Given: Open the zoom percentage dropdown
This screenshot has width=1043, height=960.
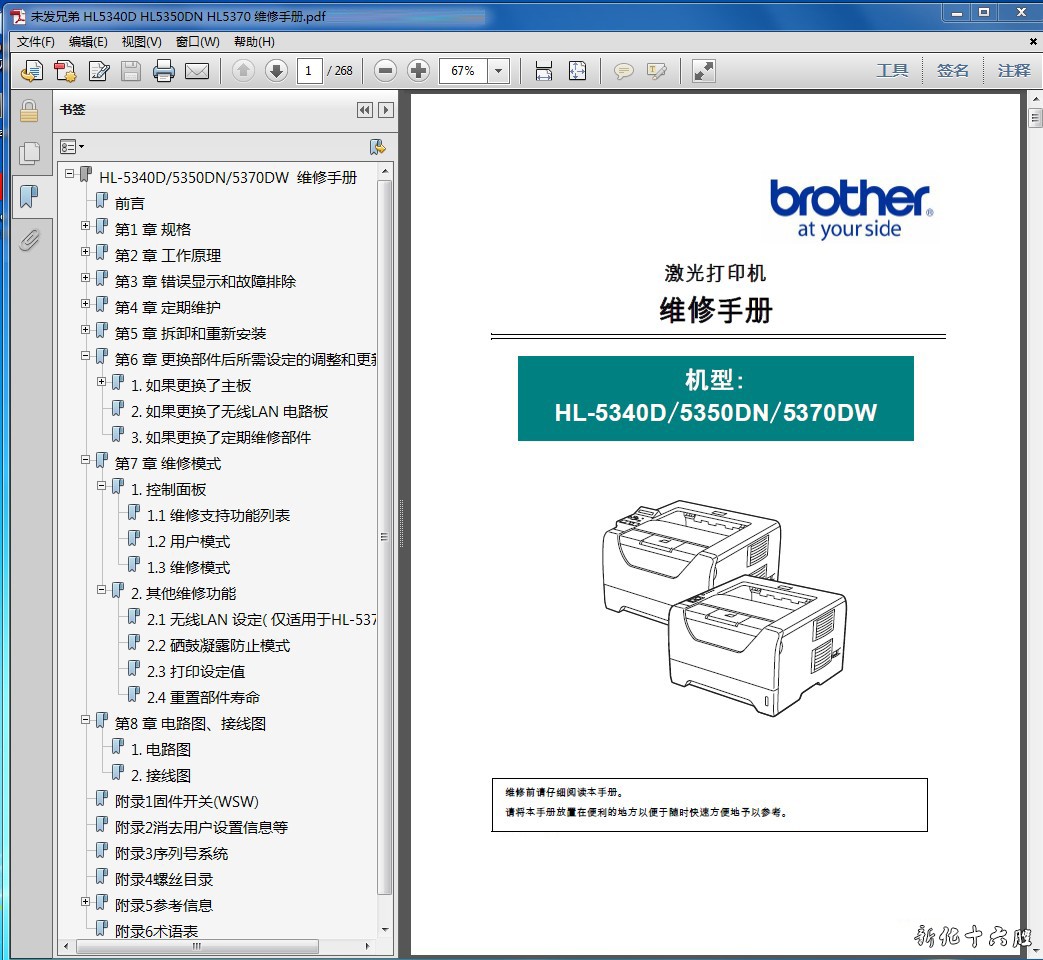Looking at the screenshot, I should tap(499, 71).
